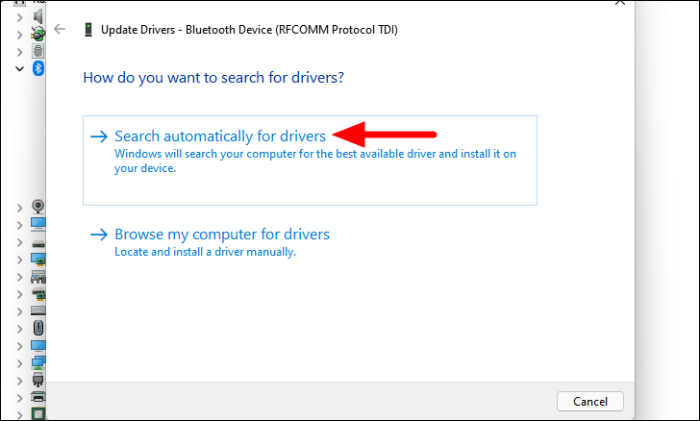Collapse the expanded Bluetooth category chevron
Image resolution: width=700 pixels, height=421 pixels.
coord(20,69)
